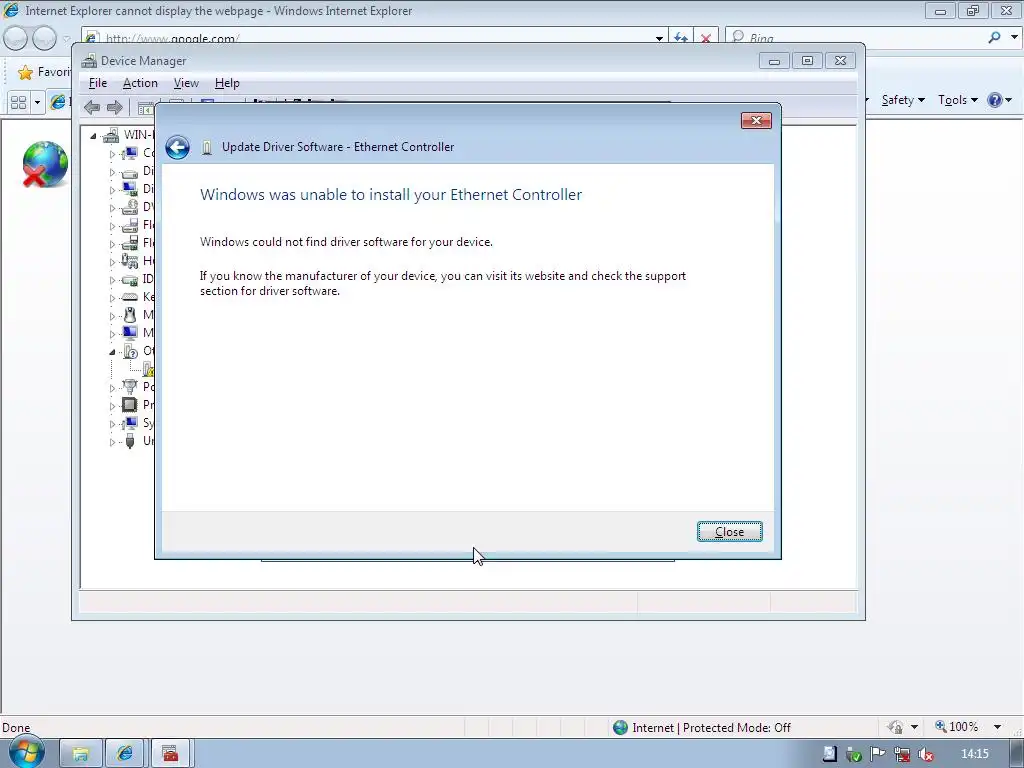Open the Action menu in Device Manager
1024x768 pixels.
(140, 83)
